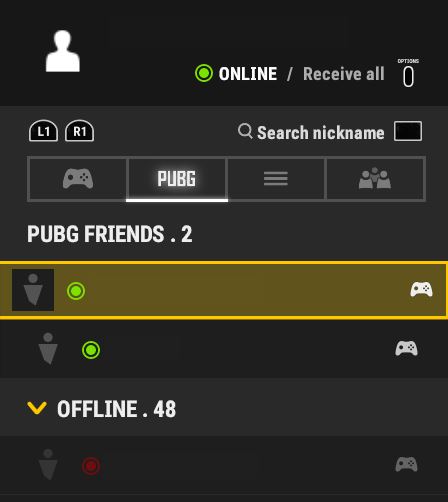Open the team group people tab
Viewport: 448px width, 502px height.
point(375,179)
